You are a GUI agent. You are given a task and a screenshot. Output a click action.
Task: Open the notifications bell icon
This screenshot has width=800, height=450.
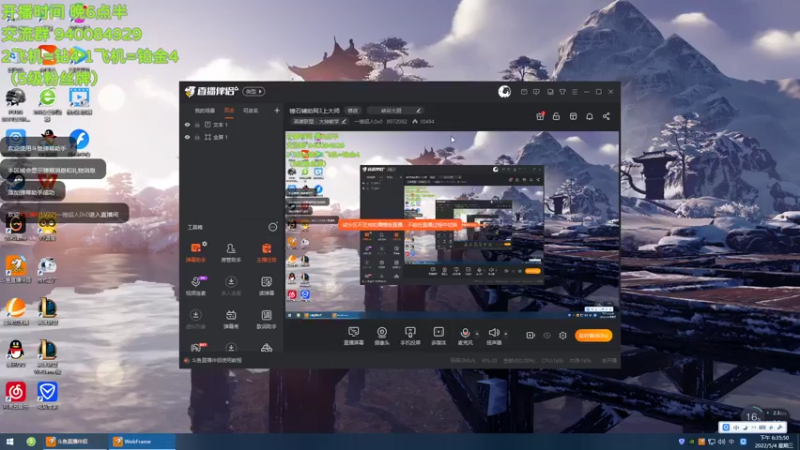[589, 116]
